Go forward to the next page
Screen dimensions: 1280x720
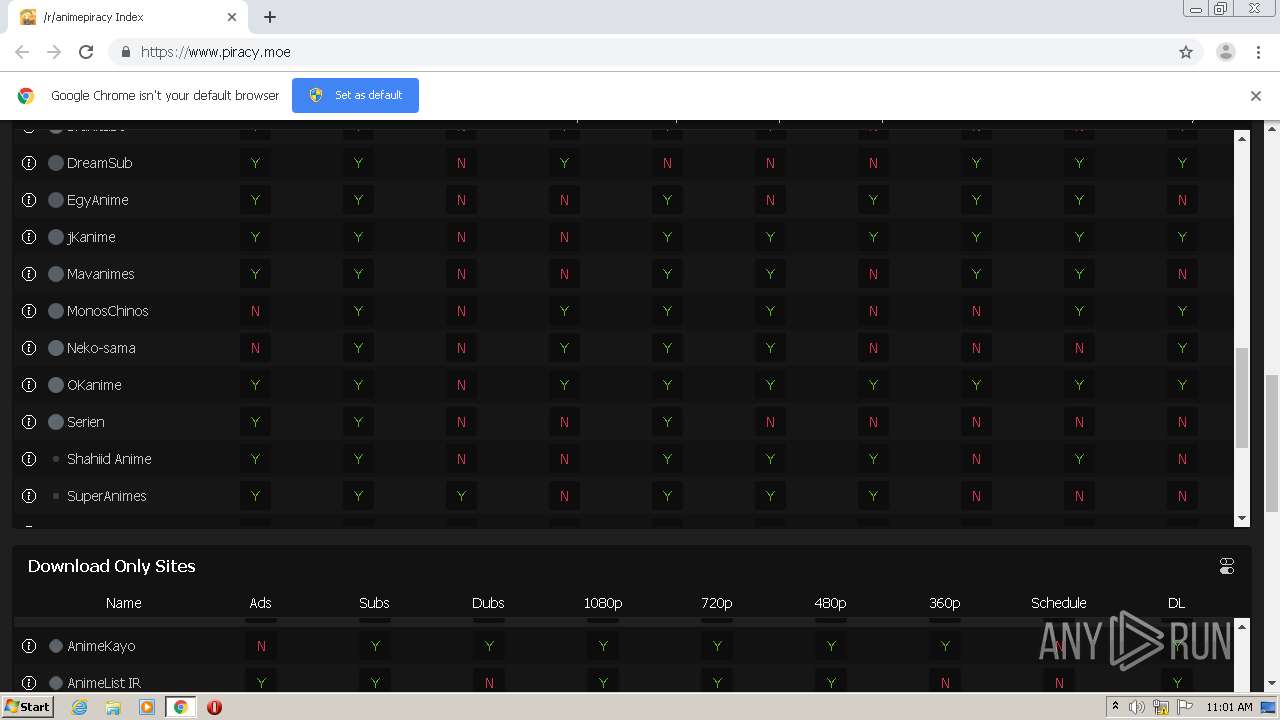pos(54,52)
